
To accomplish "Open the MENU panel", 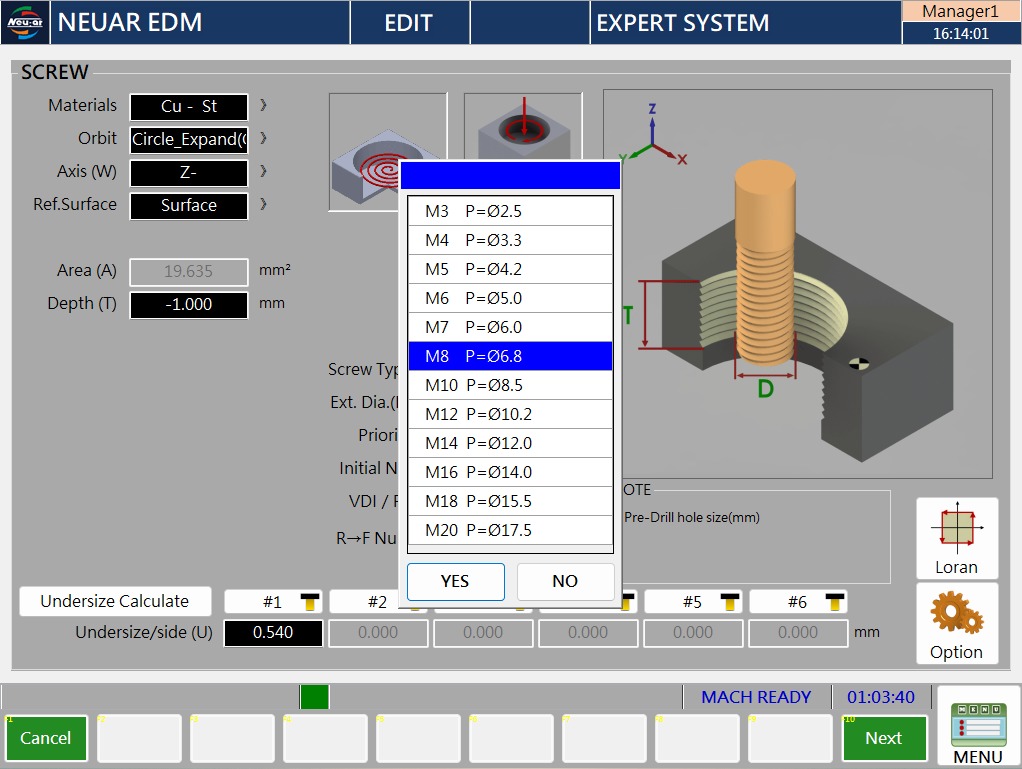I will (978, 727).
